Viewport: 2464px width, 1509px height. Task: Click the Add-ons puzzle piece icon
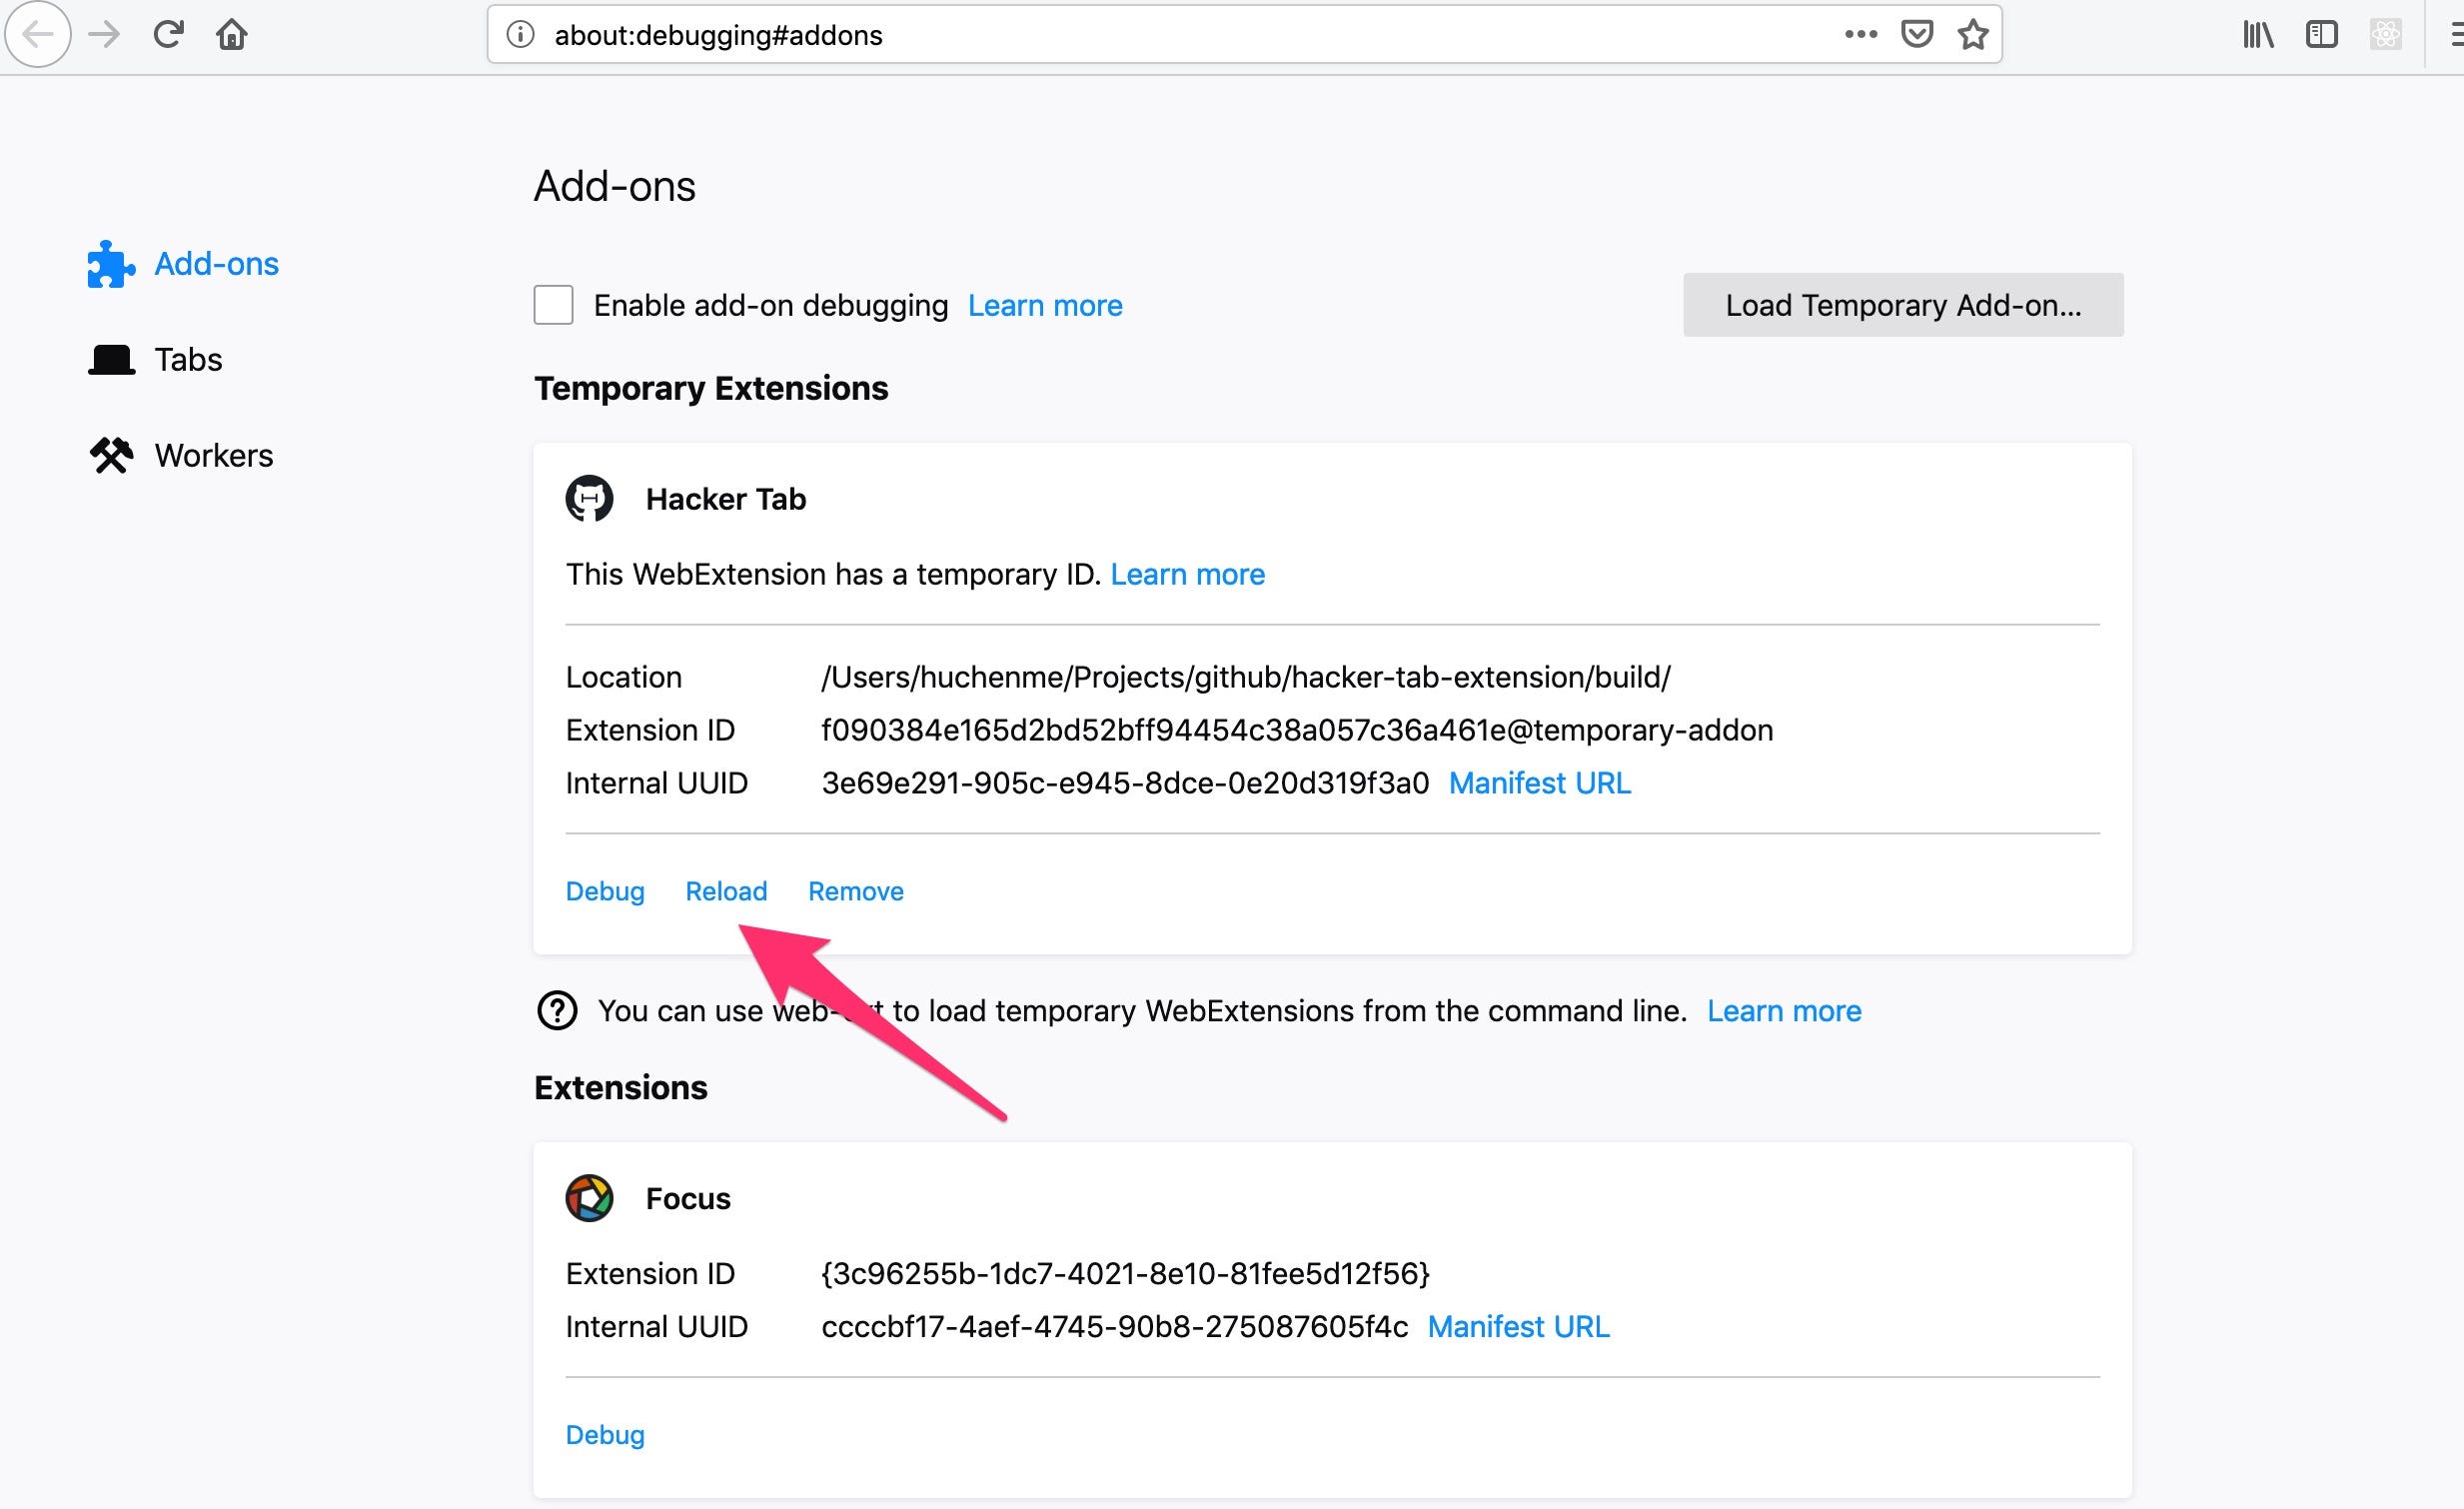[x=110, y=264]
